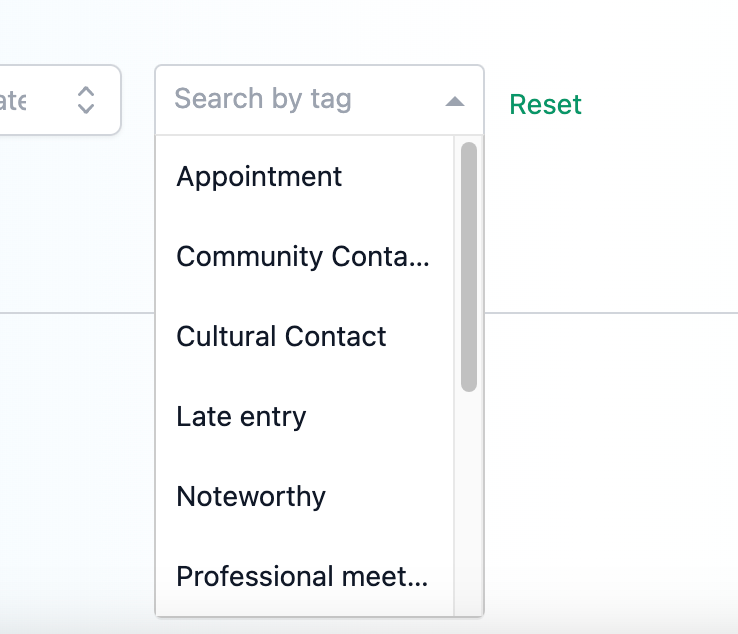The height and width of the screenshot is (634, 738).
Task: Reset the filters via the Reset link
Action: point(545,105)
